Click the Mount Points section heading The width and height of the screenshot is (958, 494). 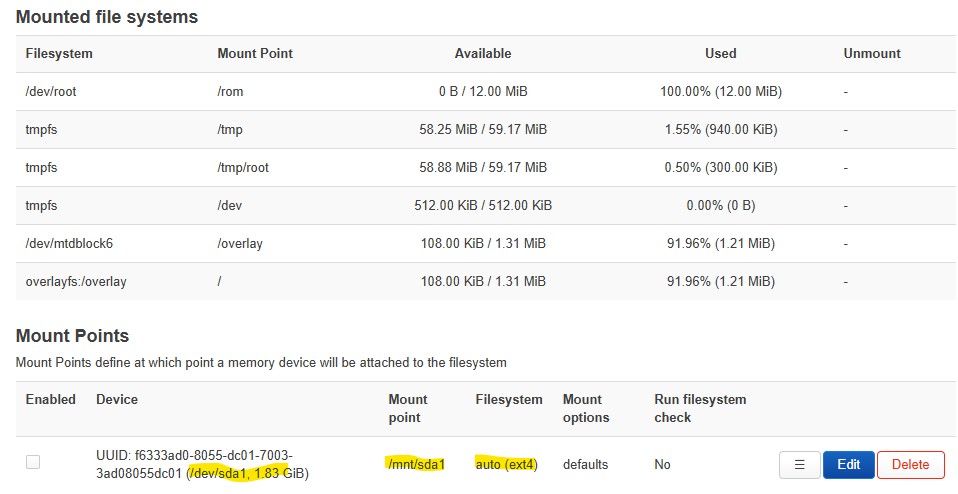73,336
